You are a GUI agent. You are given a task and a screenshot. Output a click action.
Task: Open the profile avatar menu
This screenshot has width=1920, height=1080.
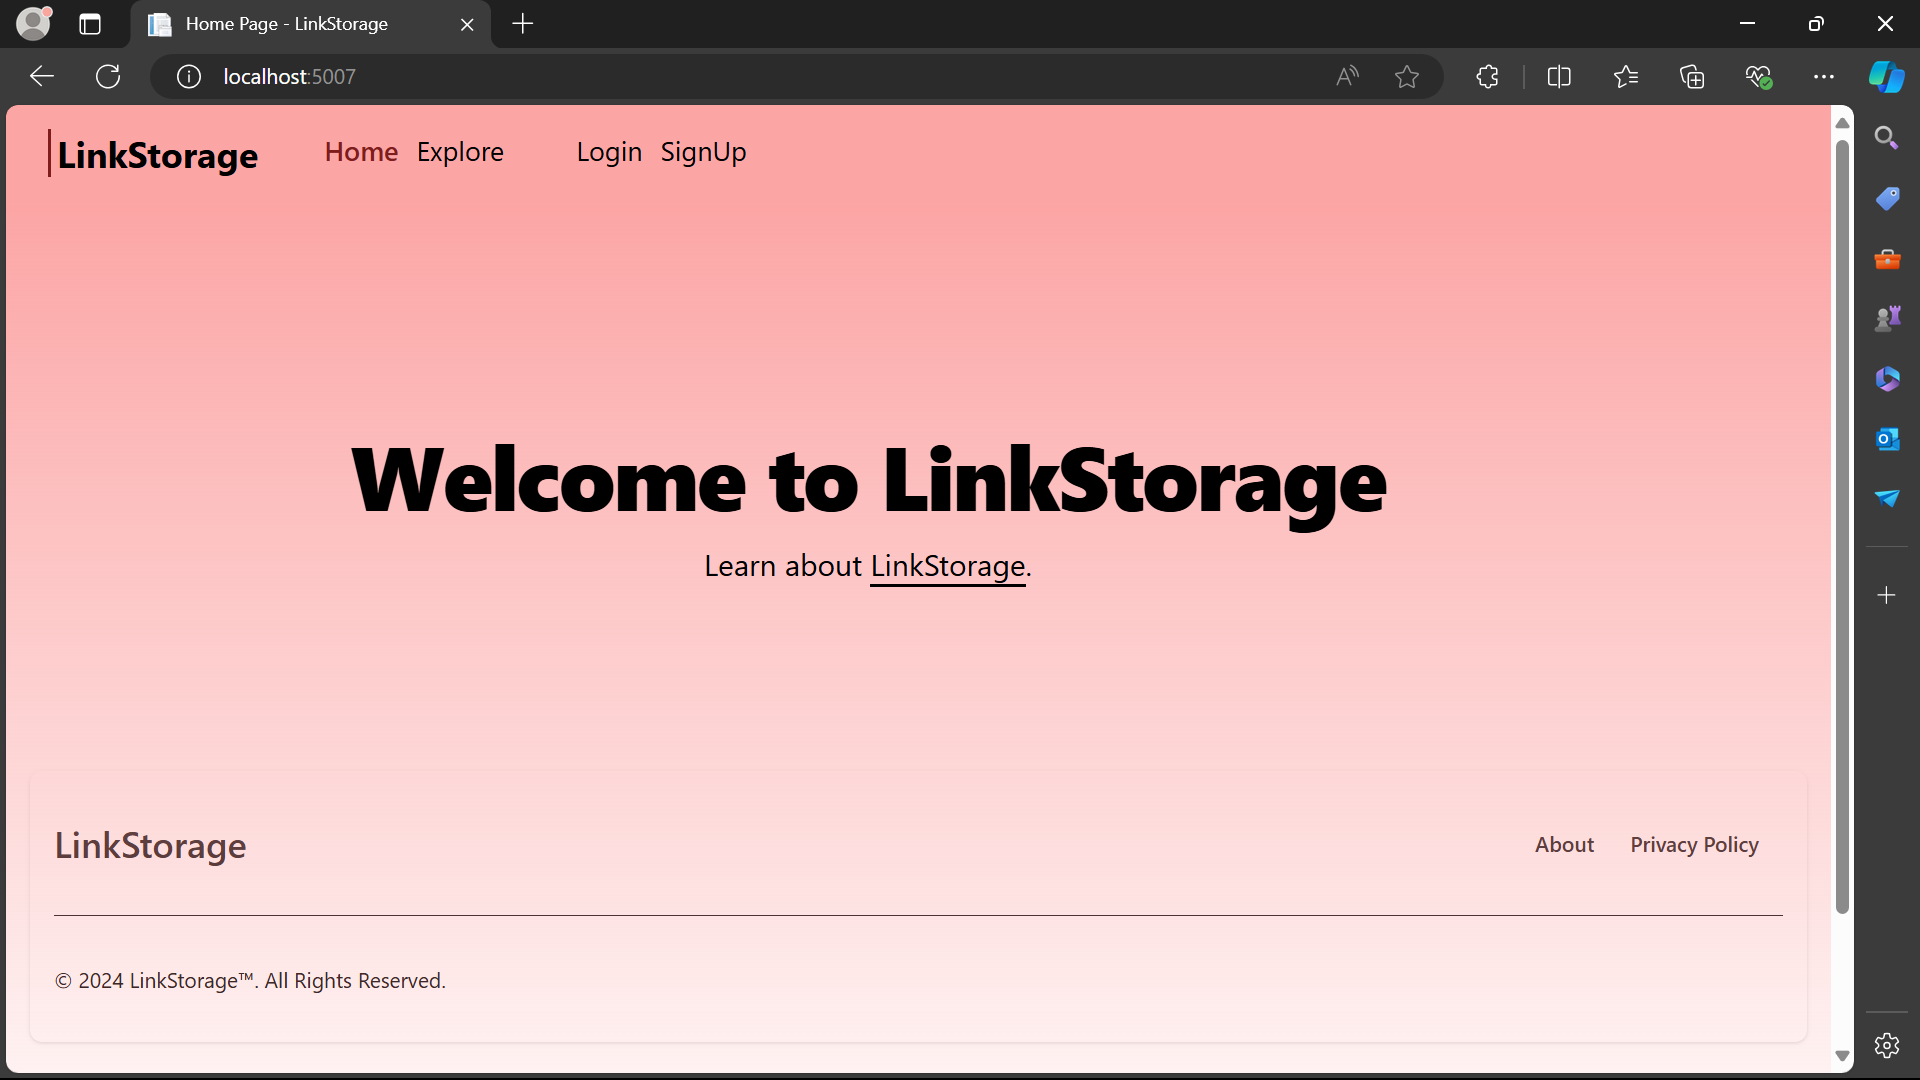click(x=33, y=23)
